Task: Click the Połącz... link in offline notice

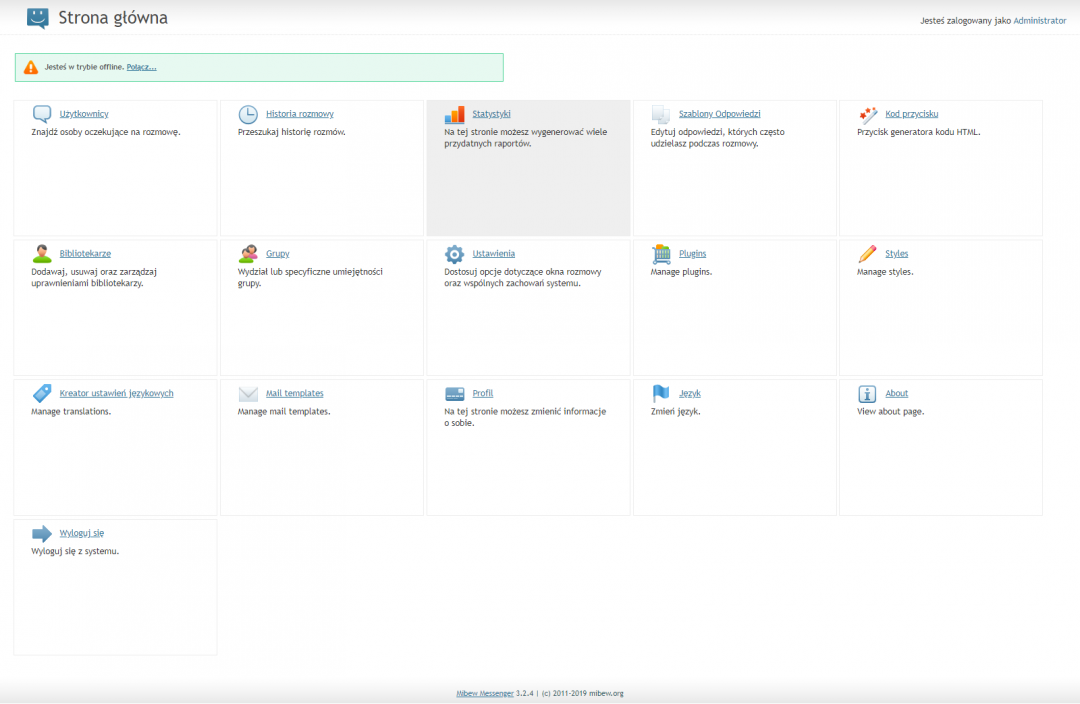Action: click(141, 67)
